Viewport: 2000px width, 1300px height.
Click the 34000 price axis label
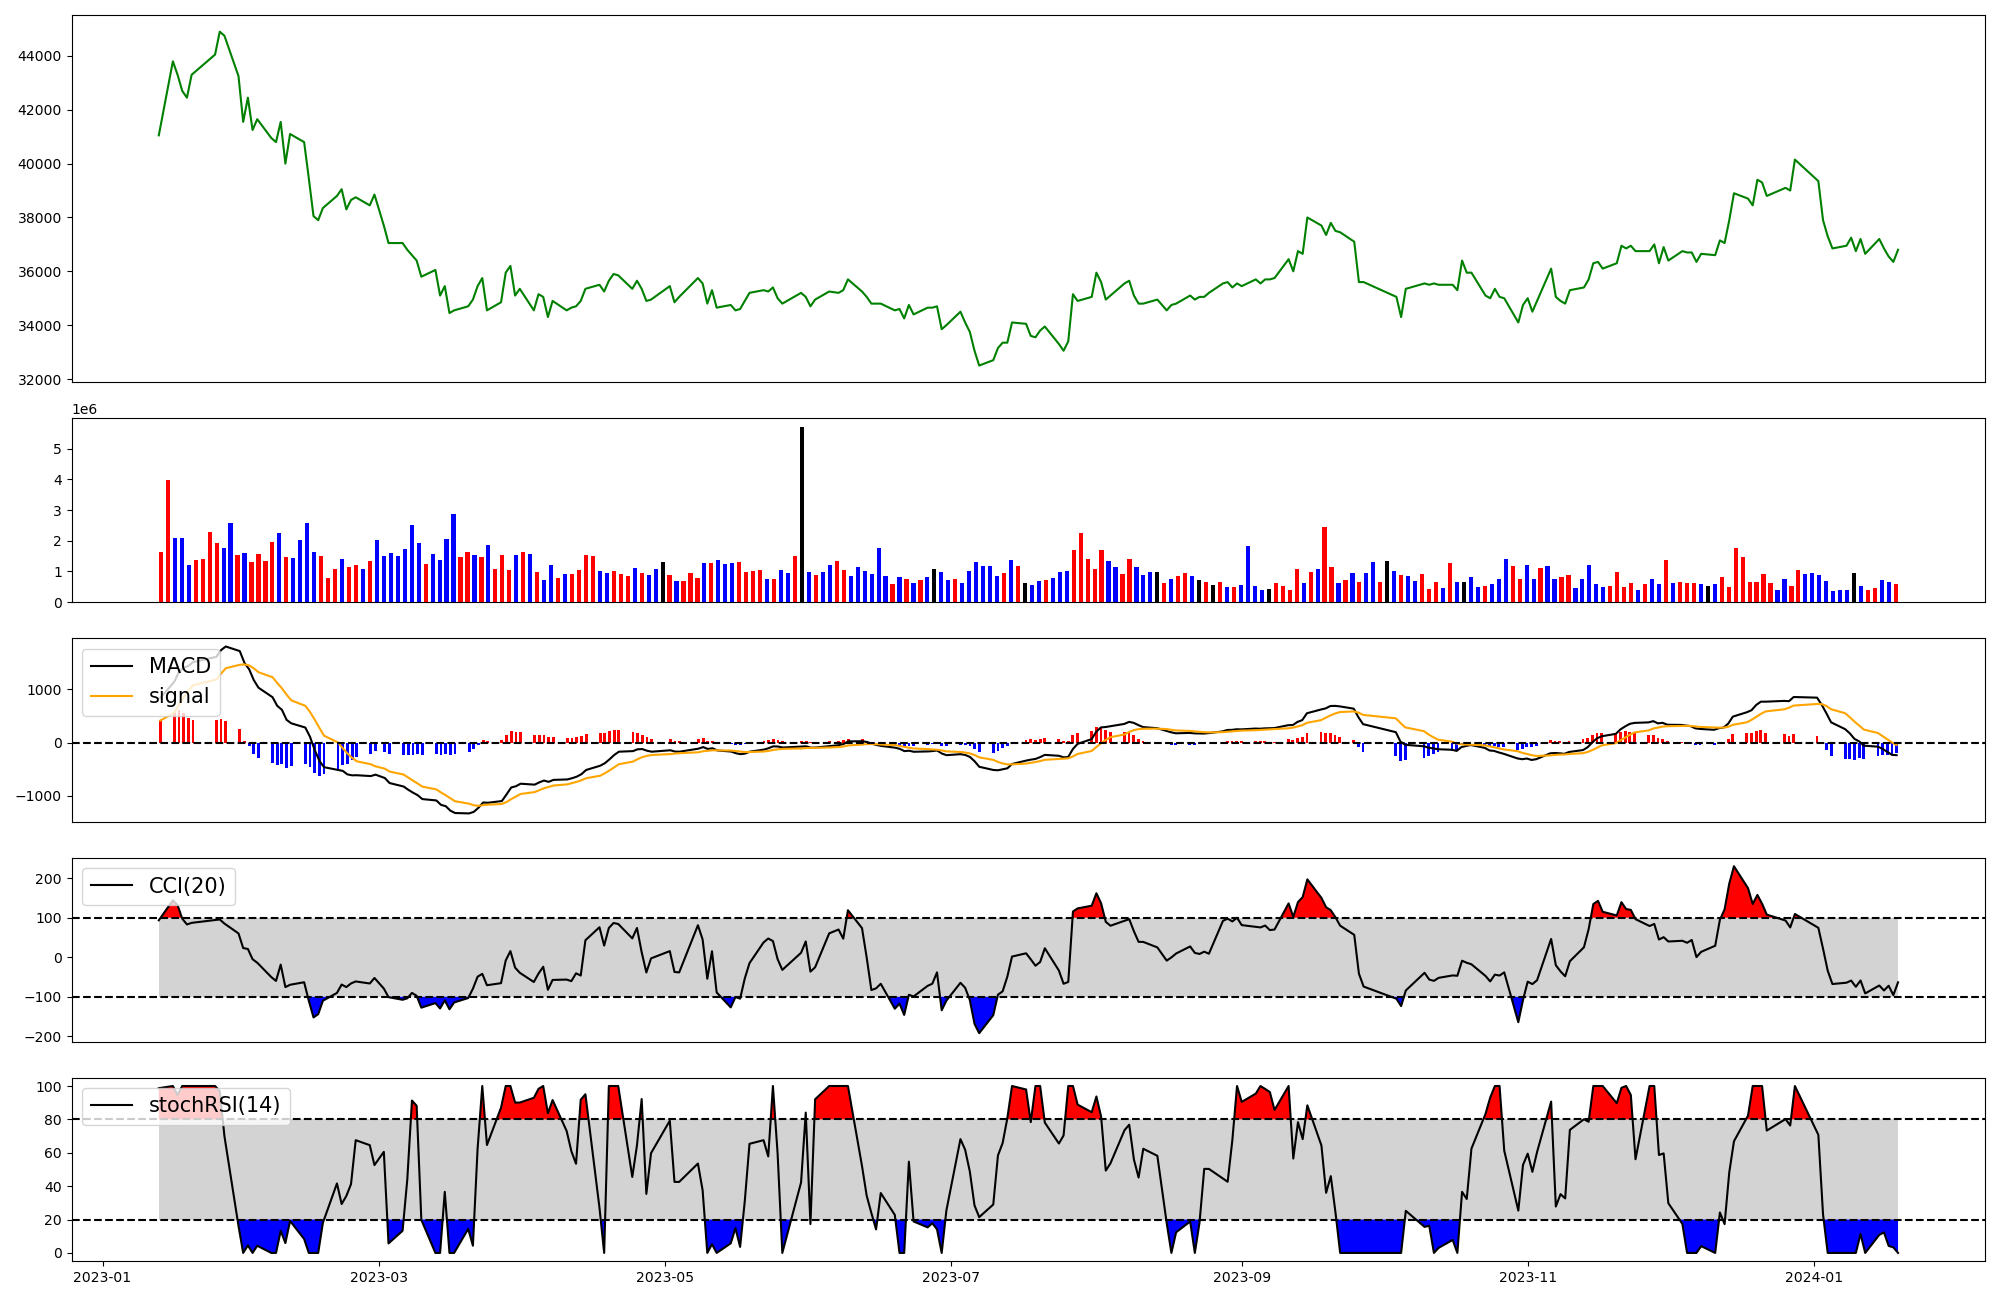click(40, 327)
